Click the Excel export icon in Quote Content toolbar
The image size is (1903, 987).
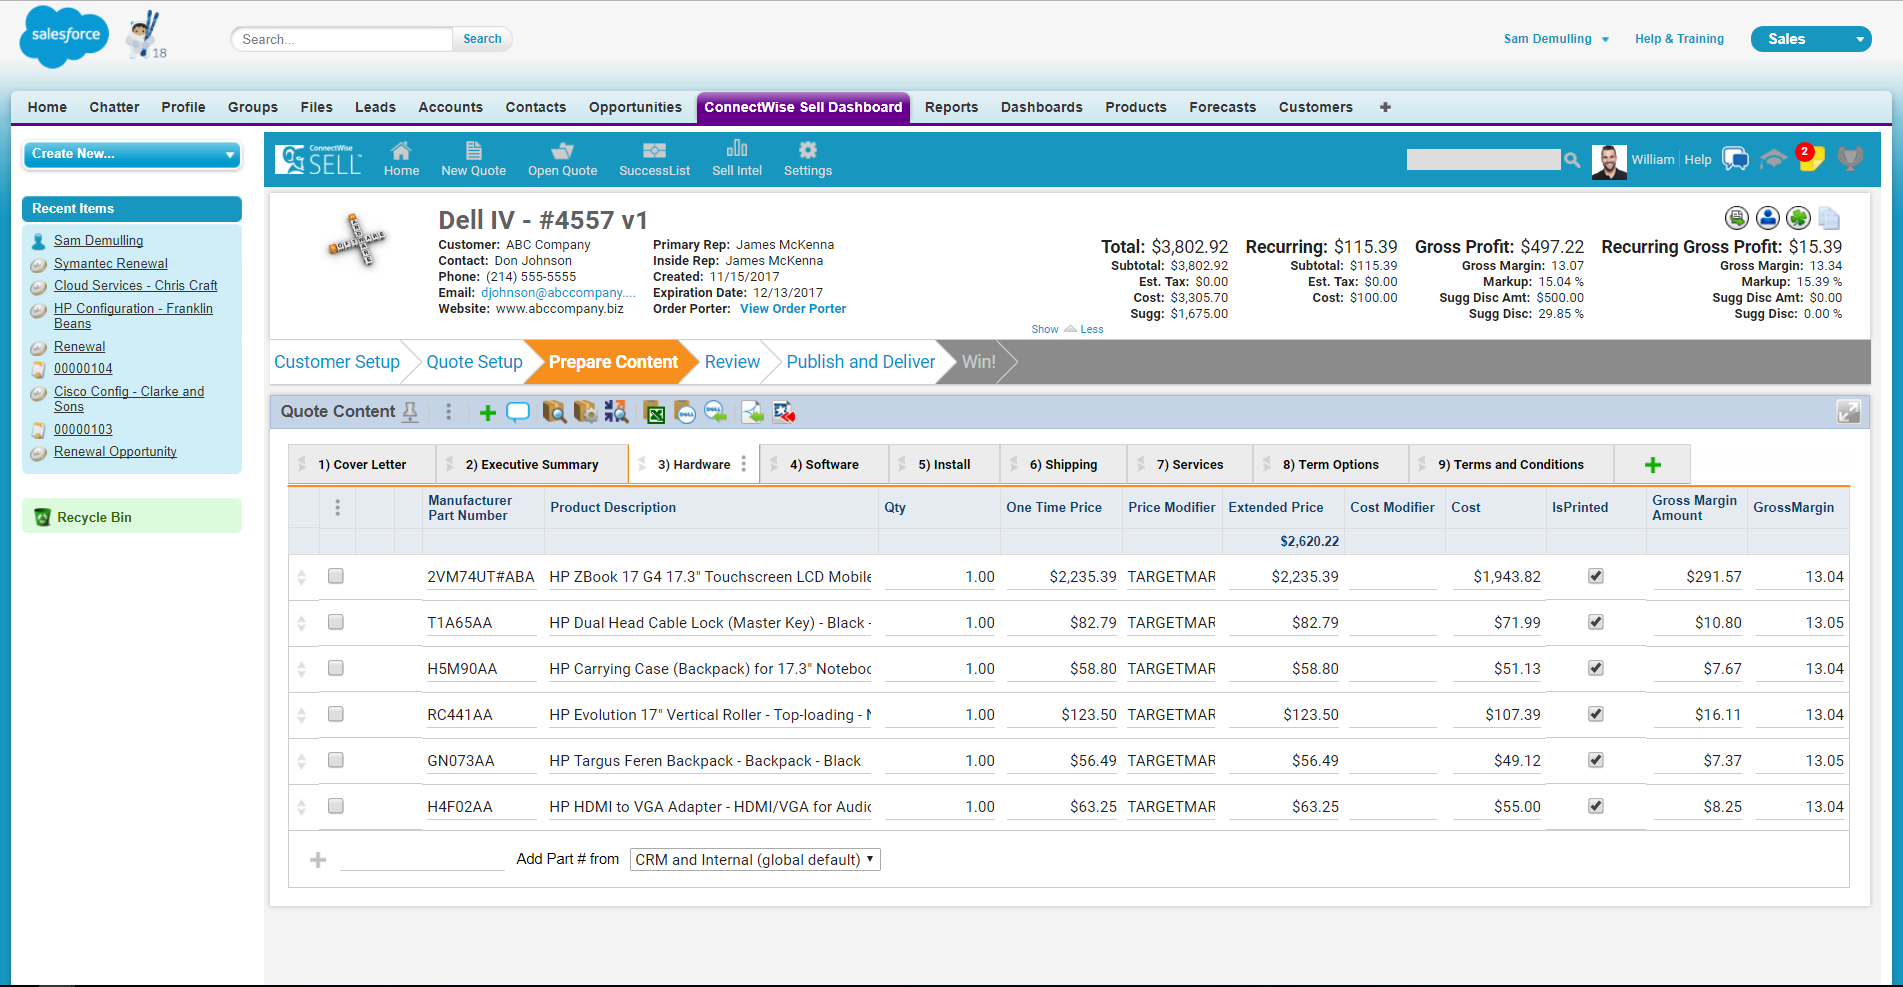[654, 413]
